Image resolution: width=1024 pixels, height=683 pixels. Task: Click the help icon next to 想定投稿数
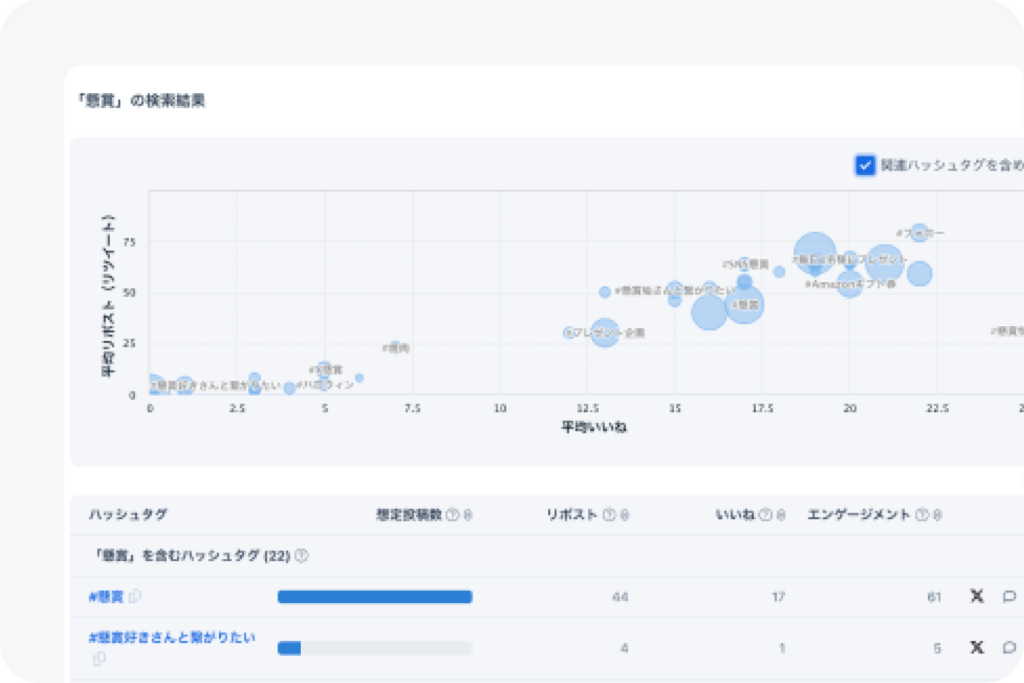coord(452,515)
